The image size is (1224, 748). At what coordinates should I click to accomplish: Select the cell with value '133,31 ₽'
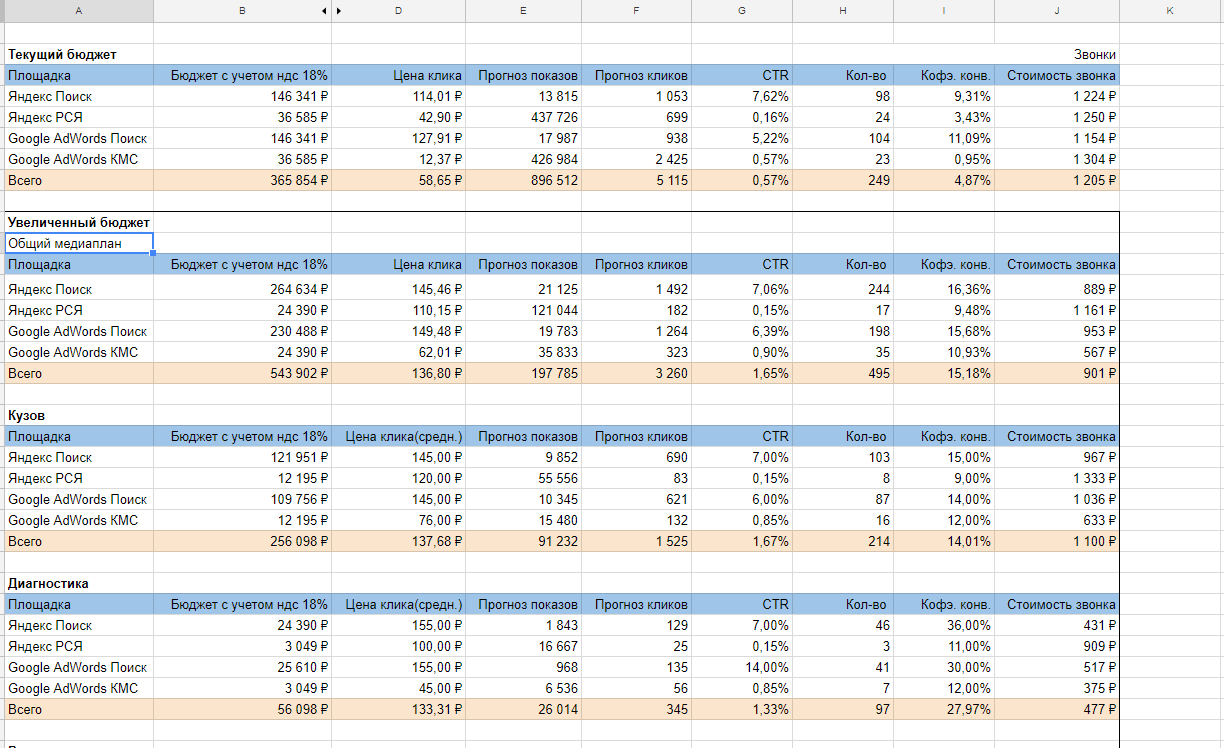(x=398, y=709)
